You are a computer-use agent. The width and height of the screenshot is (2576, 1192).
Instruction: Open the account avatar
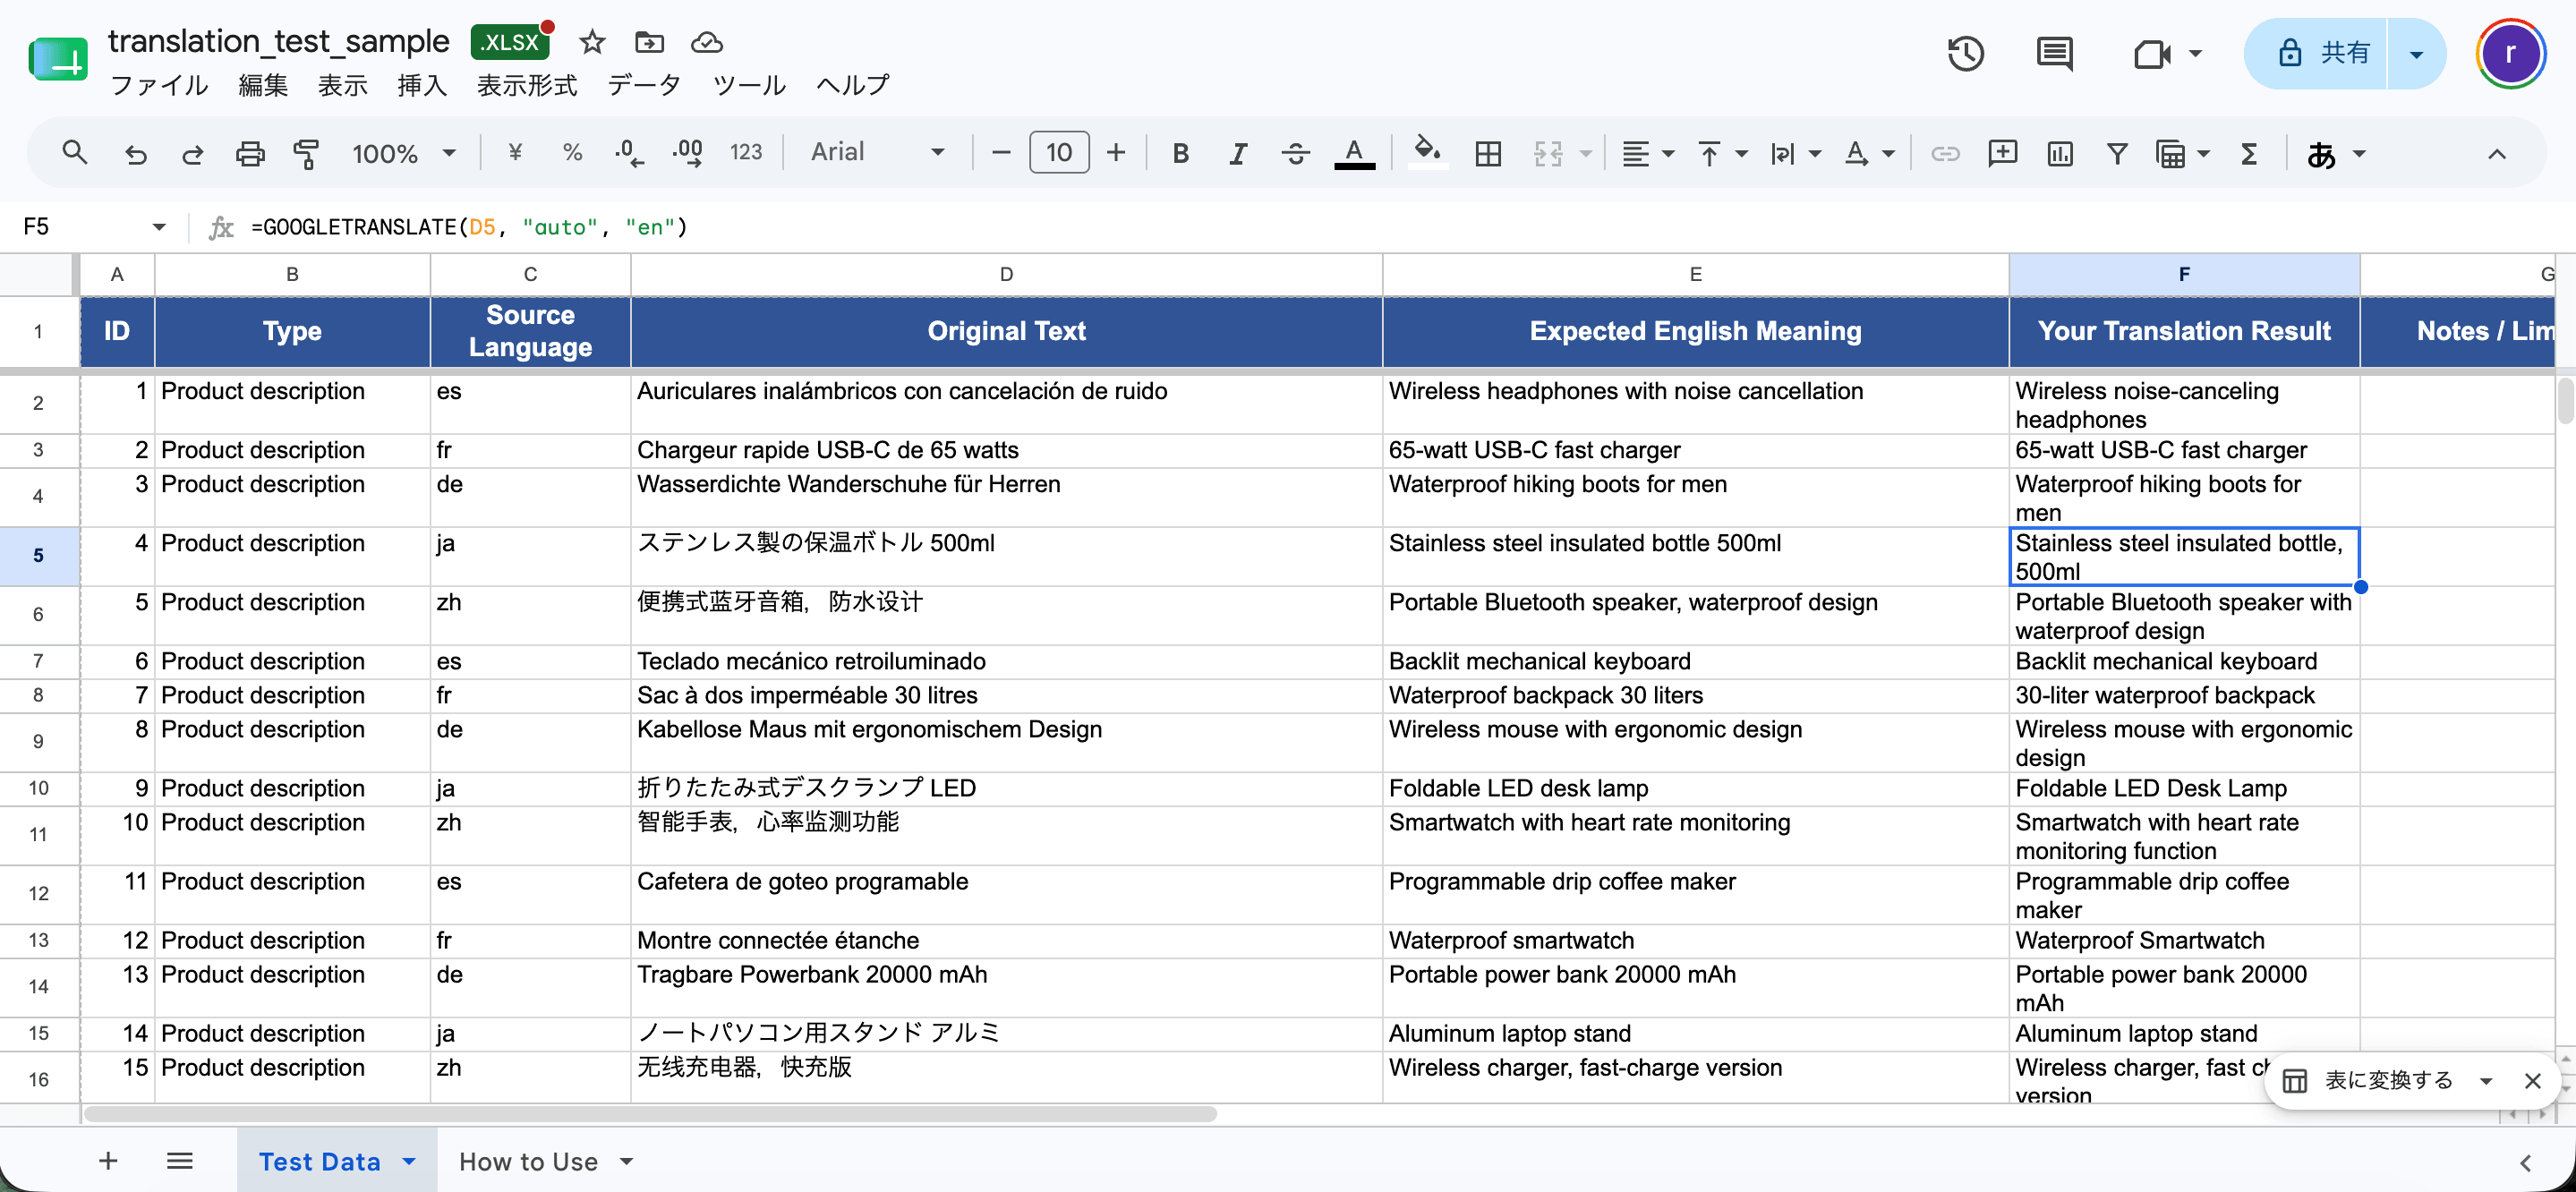[2510, 53]
